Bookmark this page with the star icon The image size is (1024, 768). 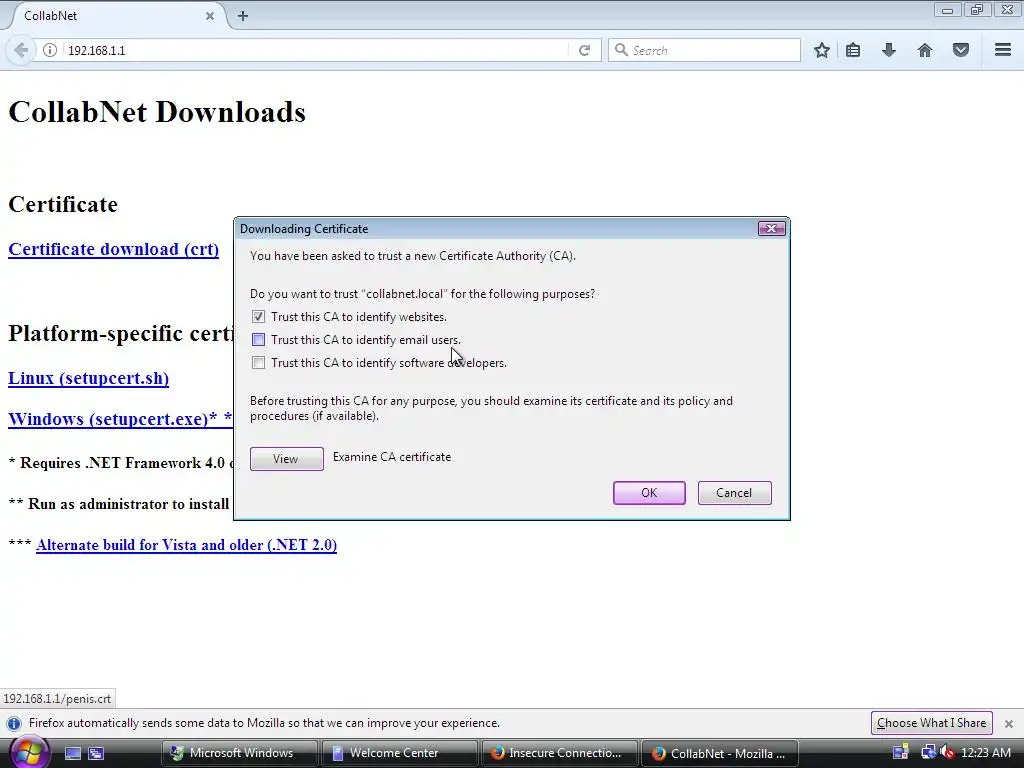(x=822, y=50)
